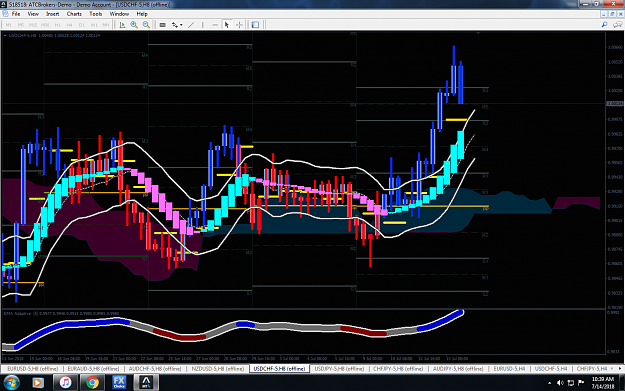Switch to EURUSD-5,H8 (offline) chart tab

pyautogui.click(x=32, y=369)
